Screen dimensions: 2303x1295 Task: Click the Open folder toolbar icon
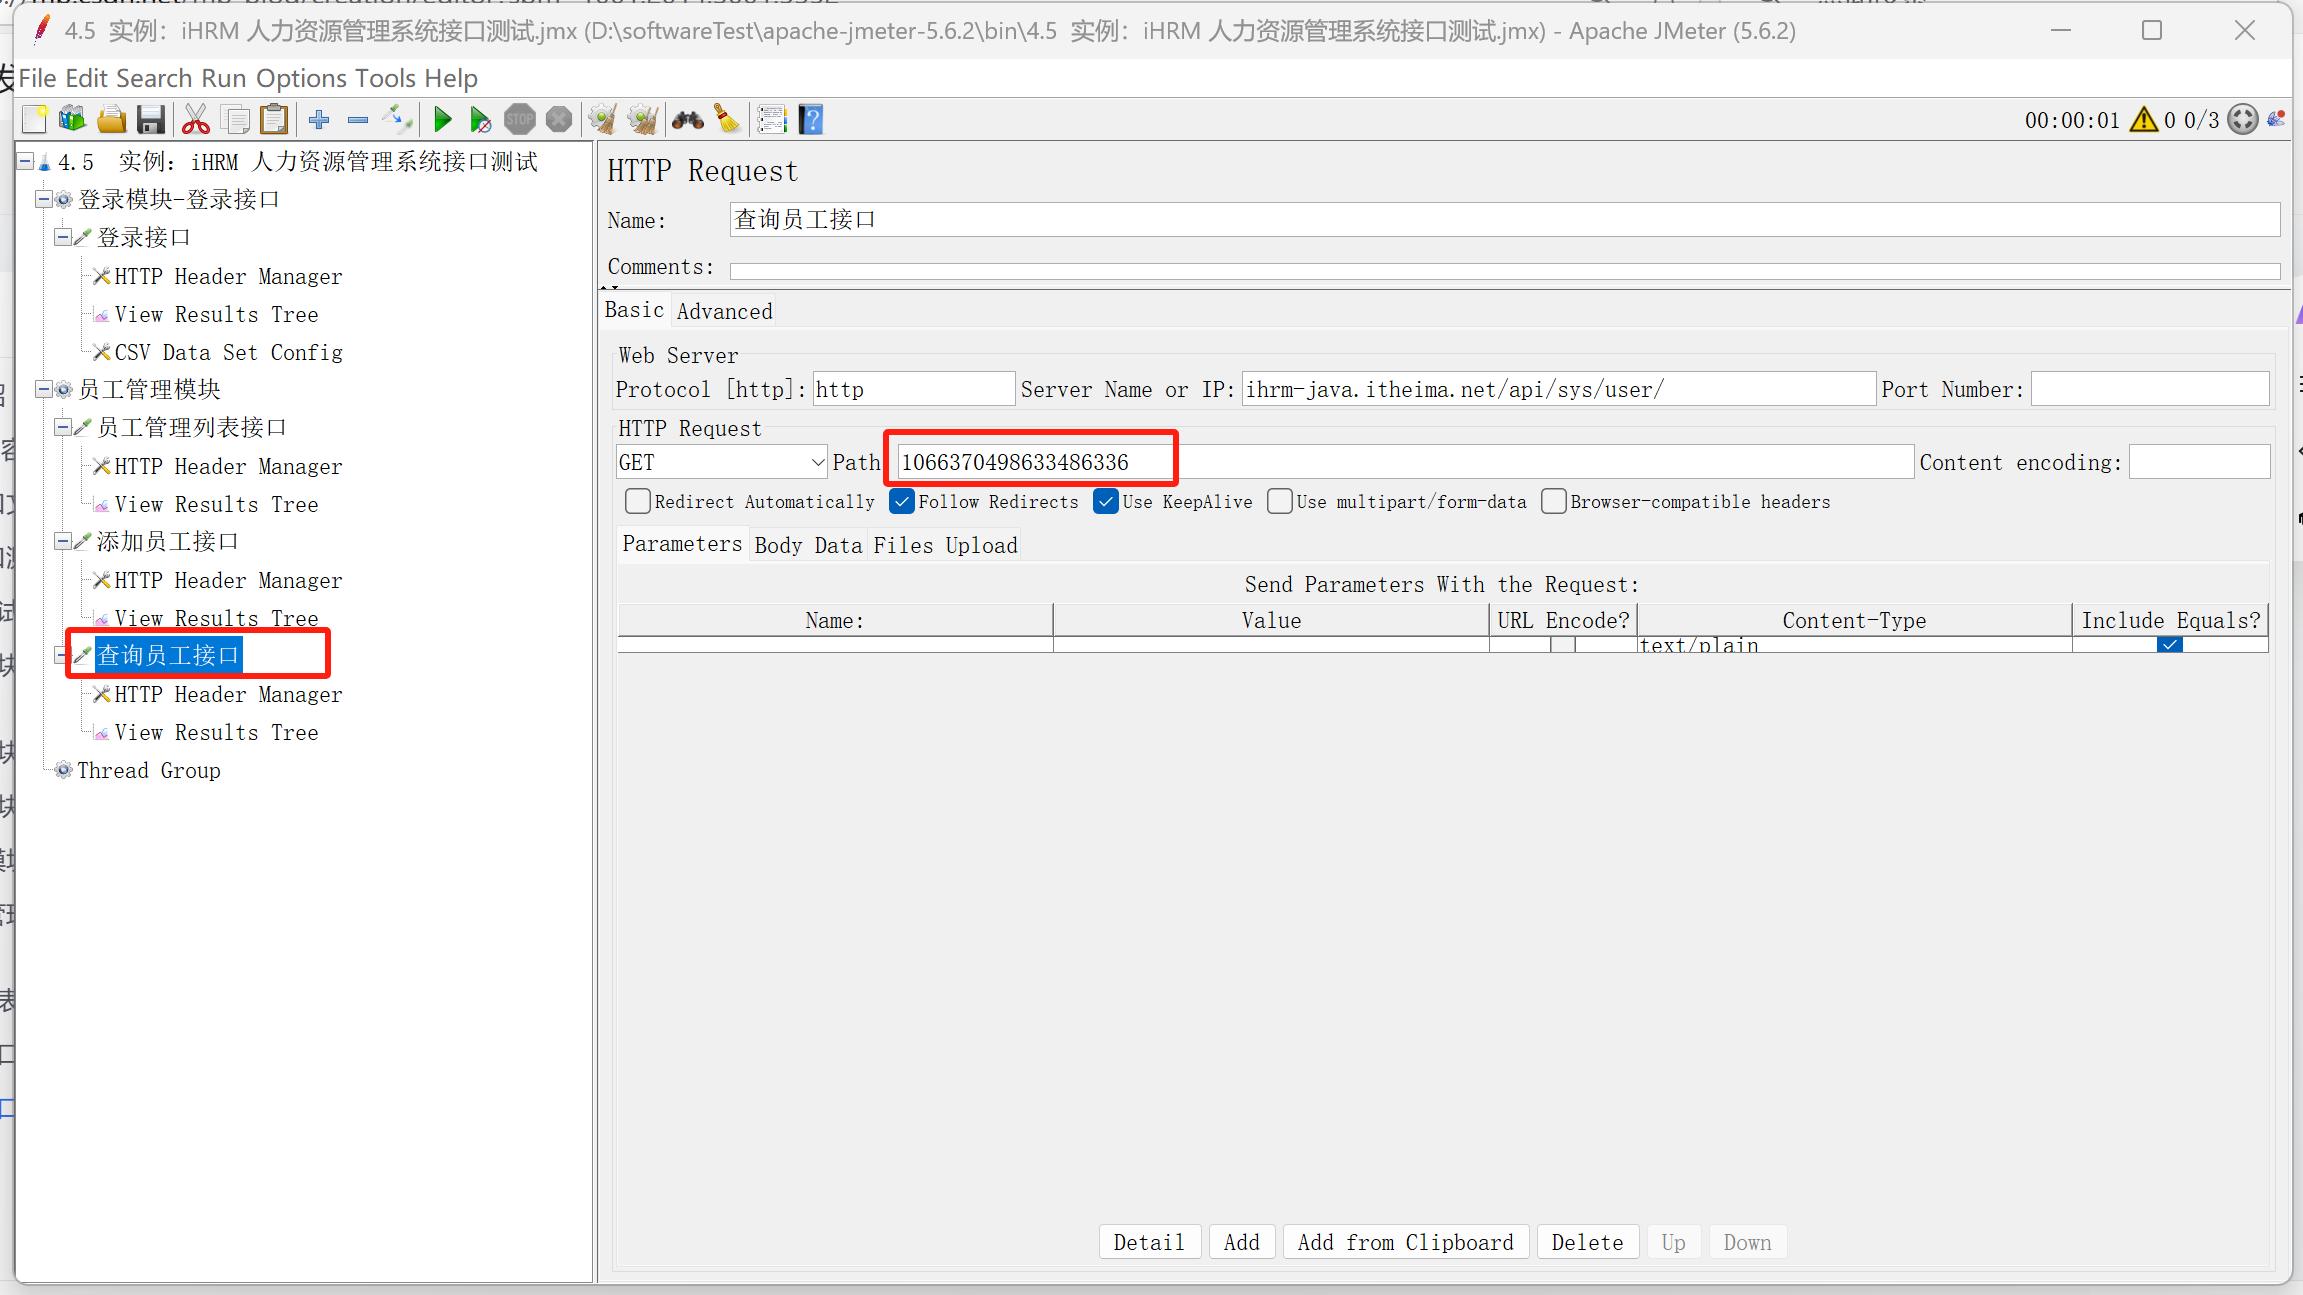click(112, 120)
